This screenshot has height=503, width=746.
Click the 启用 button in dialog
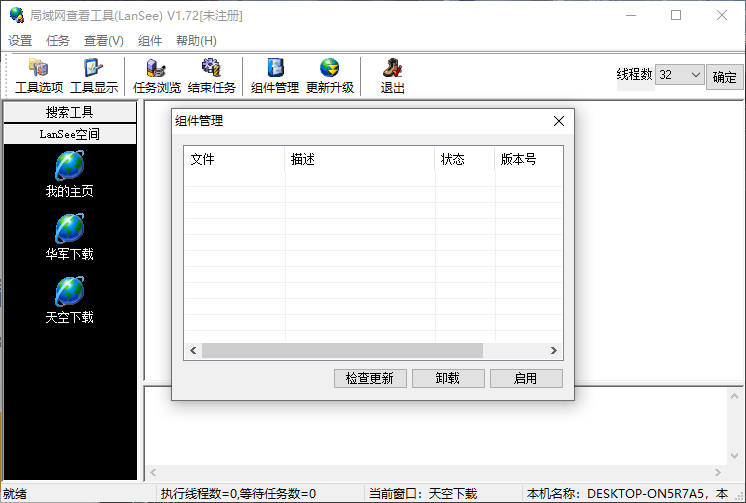(526, 378)
